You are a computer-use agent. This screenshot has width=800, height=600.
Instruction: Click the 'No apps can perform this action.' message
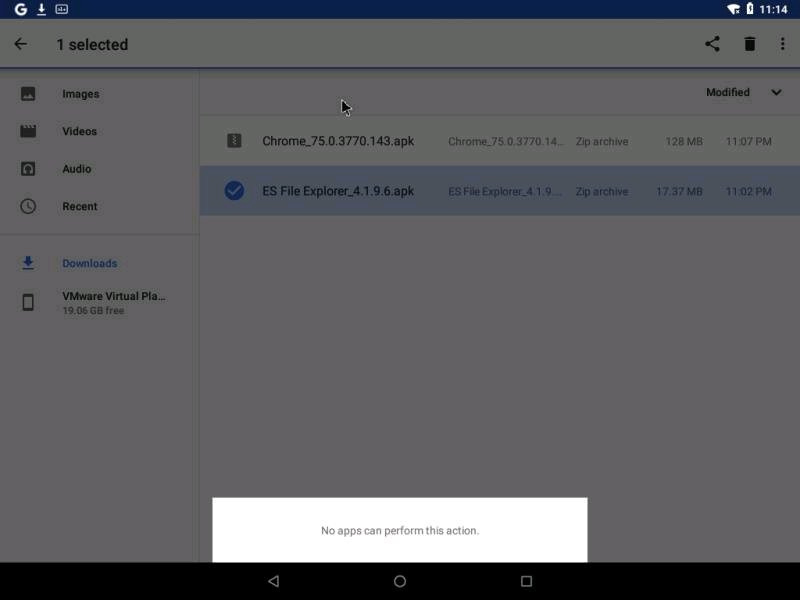click(x=400, y=531)
